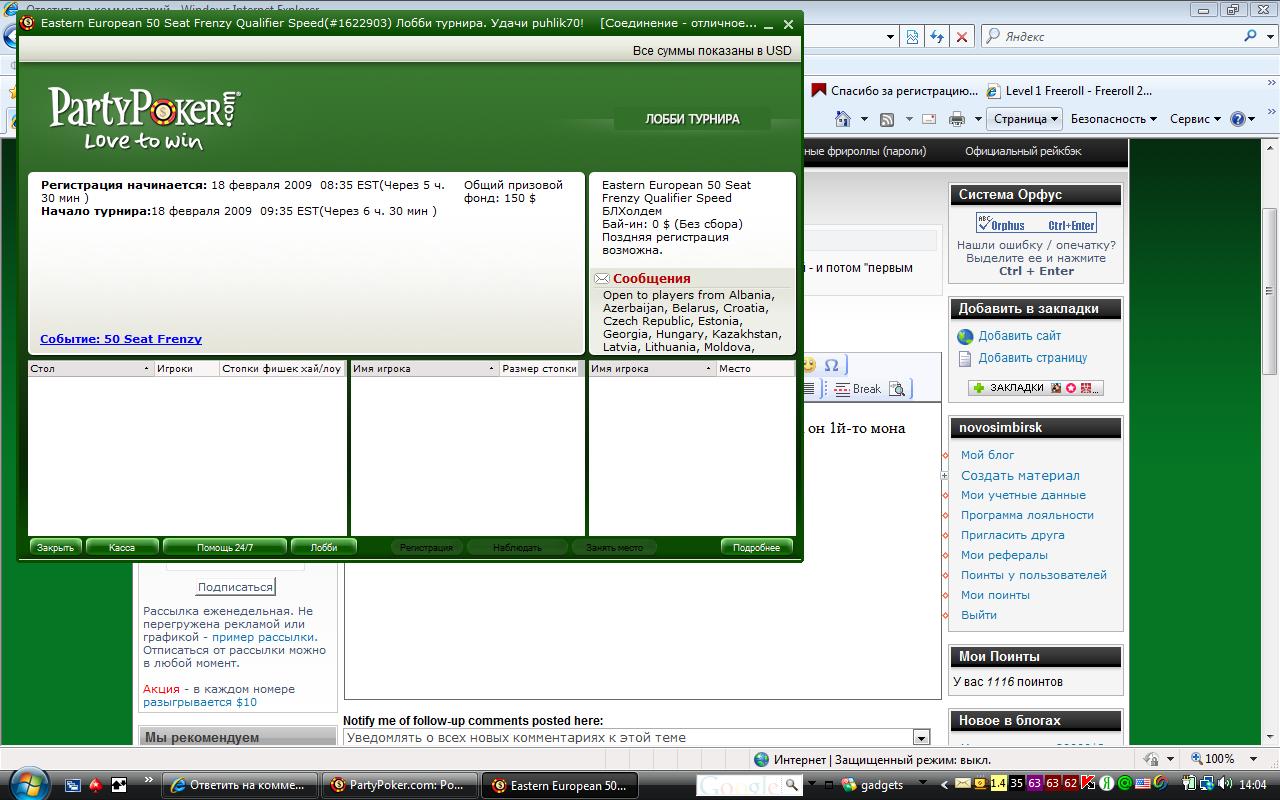The height and width of the screenshot is (800, 1280).
Task: Click the grayed Регистрация button
Action: pos(426,547)
